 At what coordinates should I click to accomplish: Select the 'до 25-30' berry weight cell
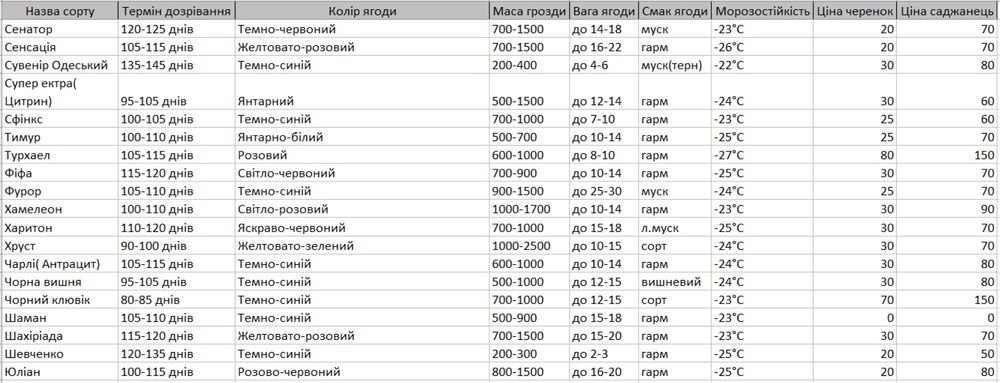(604, 191)
